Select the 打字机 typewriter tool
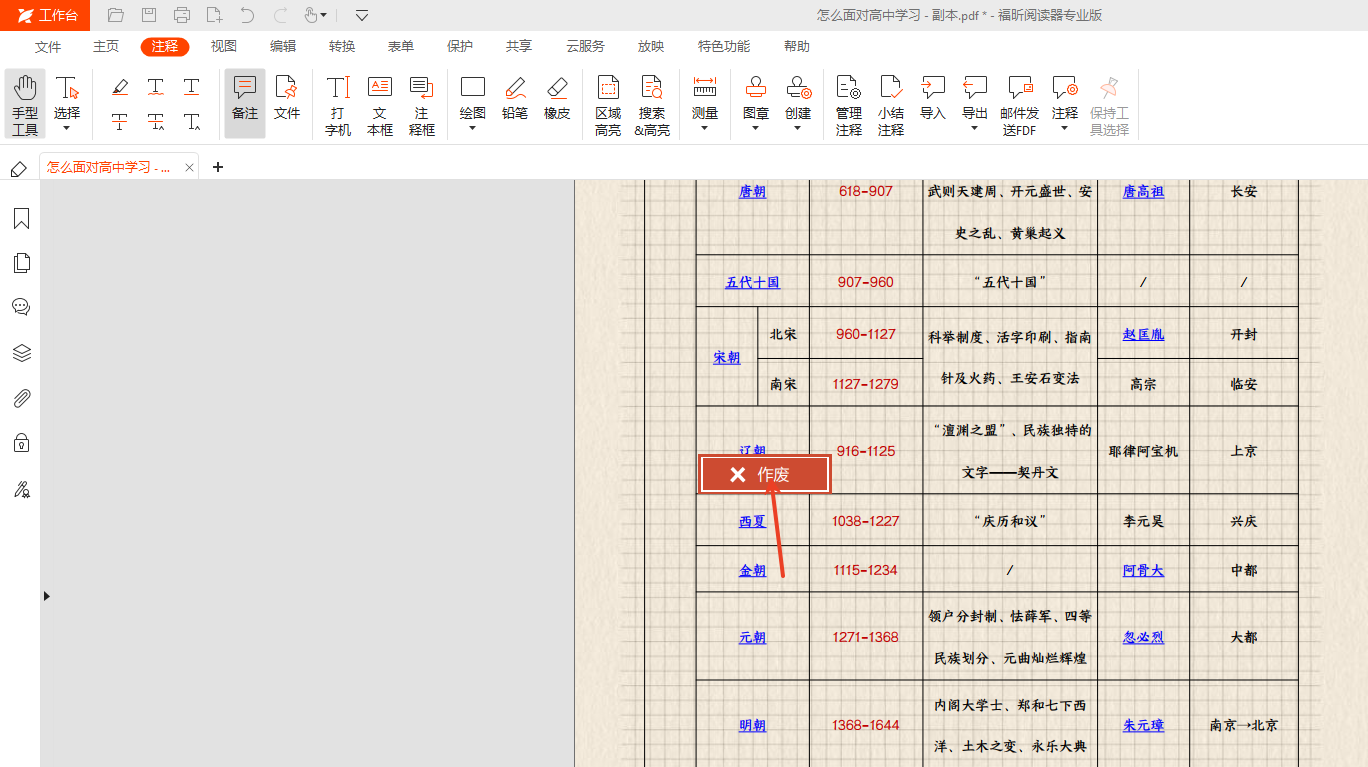 tap(338, 103)
